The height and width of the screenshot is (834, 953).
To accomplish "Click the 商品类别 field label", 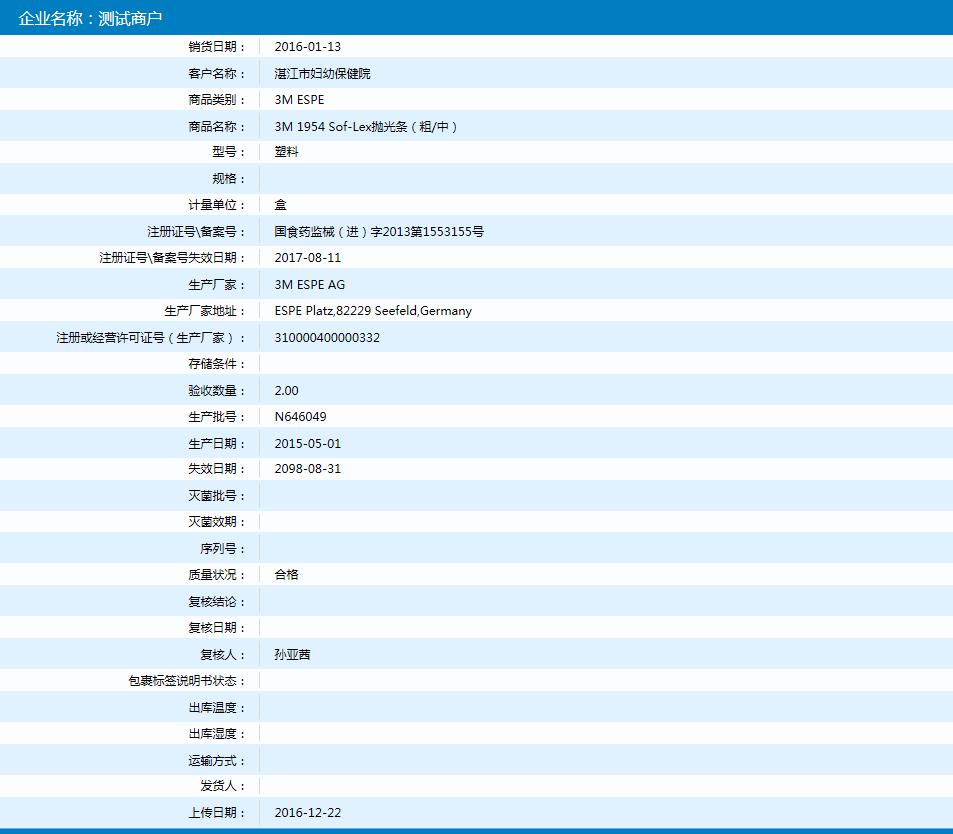I will pos(216,100).
